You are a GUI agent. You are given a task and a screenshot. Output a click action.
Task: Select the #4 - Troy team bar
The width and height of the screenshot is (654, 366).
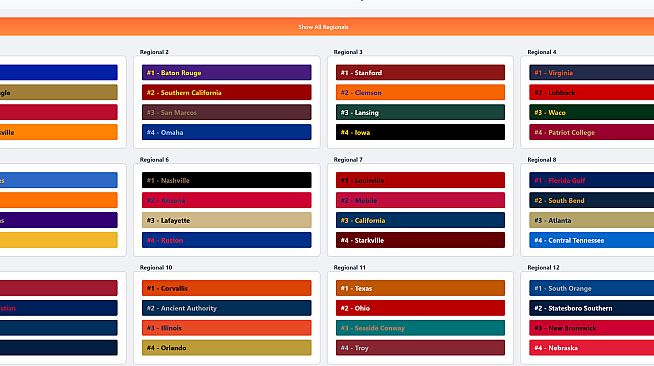[420, 348]
